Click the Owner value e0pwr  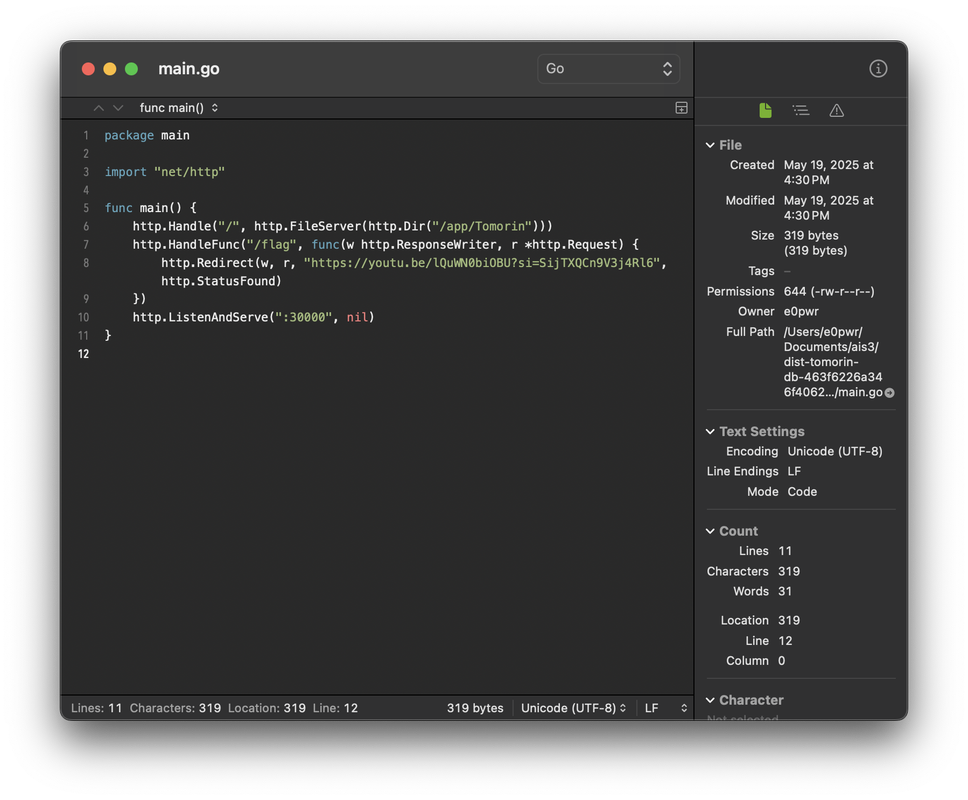(x=801, y=311)
